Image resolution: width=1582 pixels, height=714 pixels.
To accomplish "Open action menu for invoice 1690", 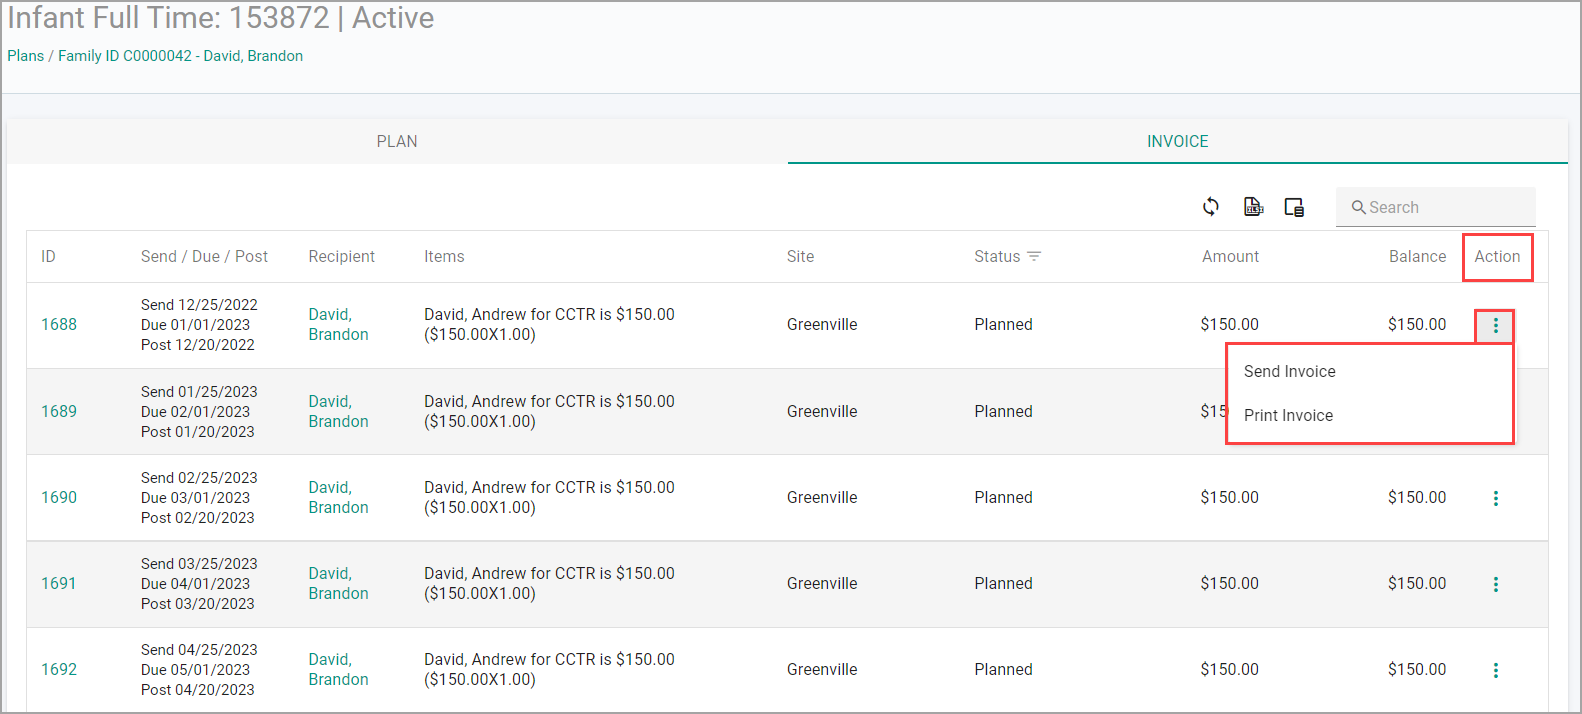I will [1496, 498].
